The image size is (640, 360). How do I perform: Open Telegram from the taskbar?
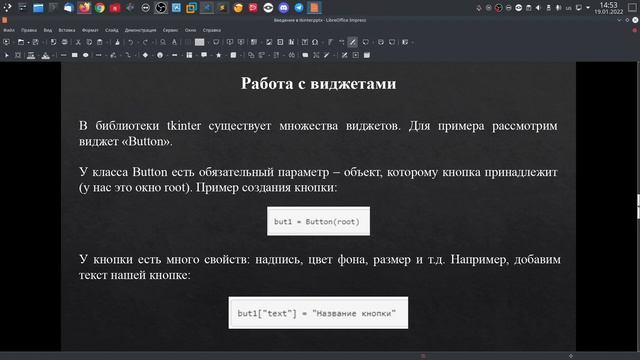[299, 8]
